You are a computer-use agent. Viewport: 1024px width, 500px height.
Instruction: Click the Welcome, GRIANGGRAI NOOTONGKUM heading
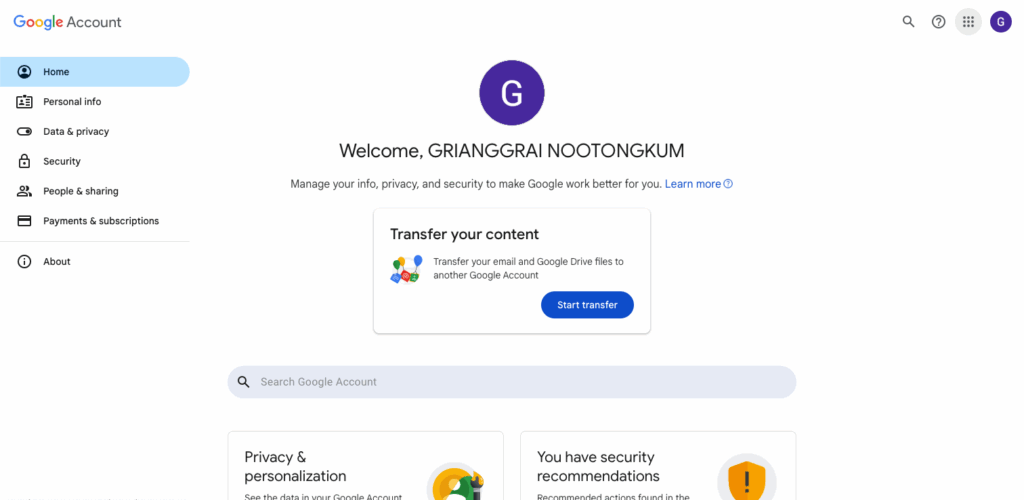[512, 151]
